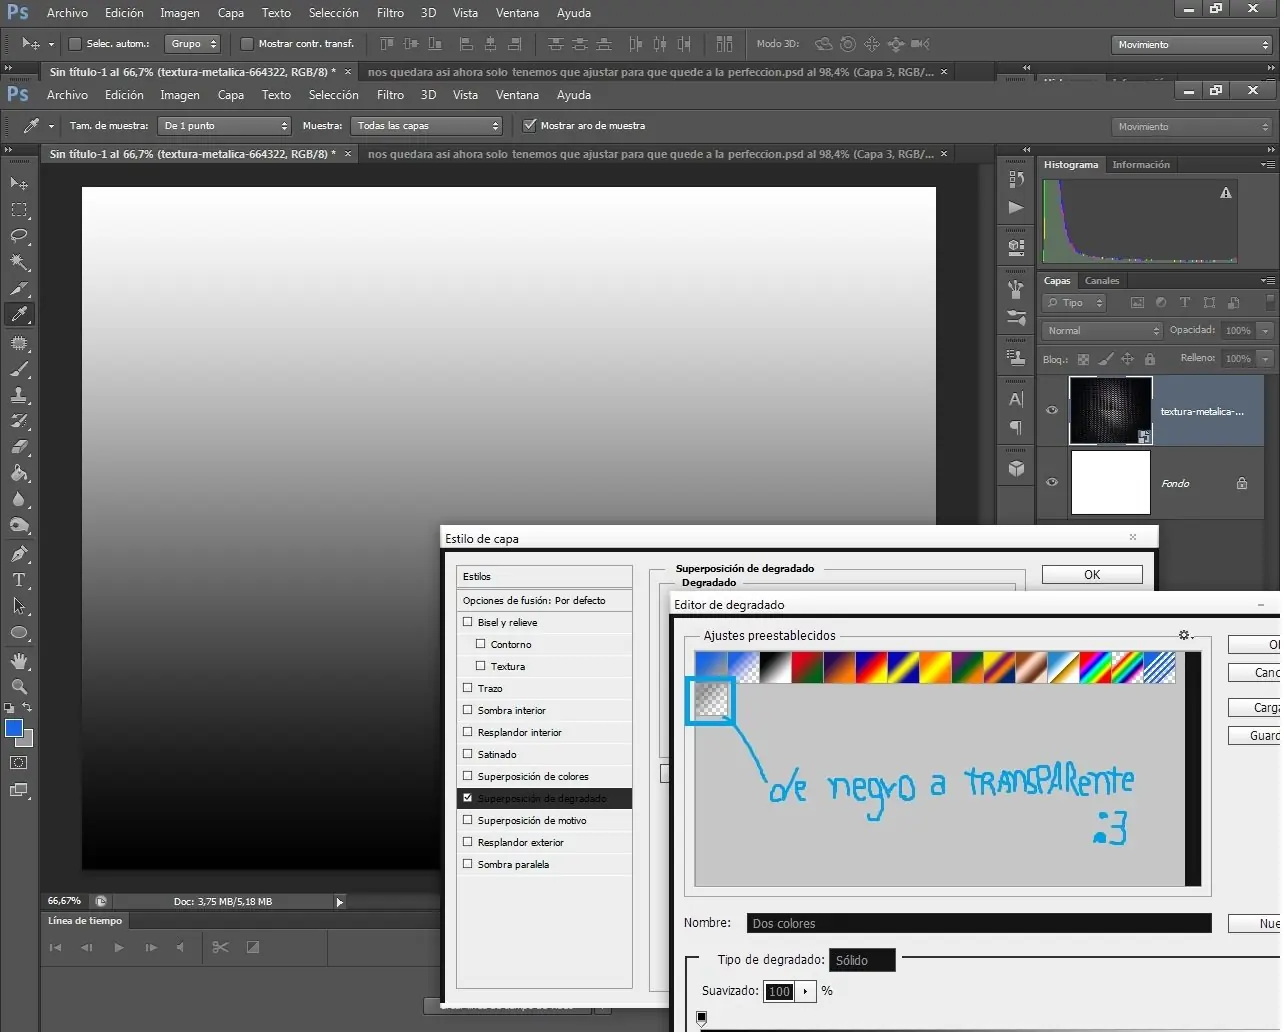Click the Nombre field Dos colores
Viewport: 1284px width, 1032px height.
[x=979, y=923]
